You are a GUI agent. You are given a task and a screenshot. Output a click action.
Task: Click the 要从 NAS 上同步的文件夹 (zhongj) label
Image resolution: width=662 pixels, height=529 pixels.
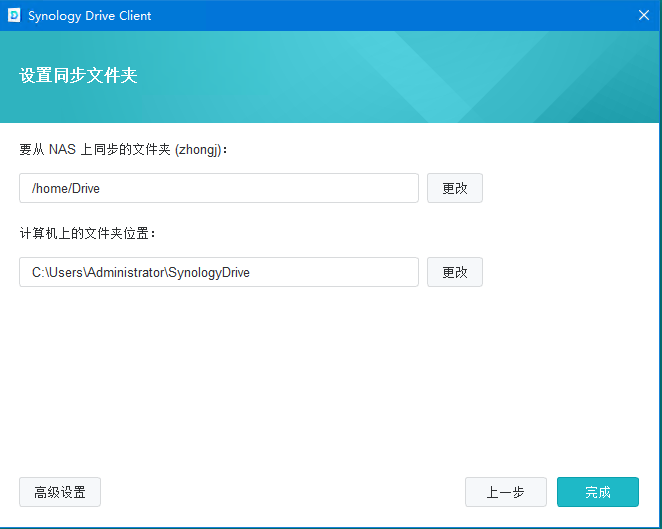pyautogui.click(x=123, y=149)
